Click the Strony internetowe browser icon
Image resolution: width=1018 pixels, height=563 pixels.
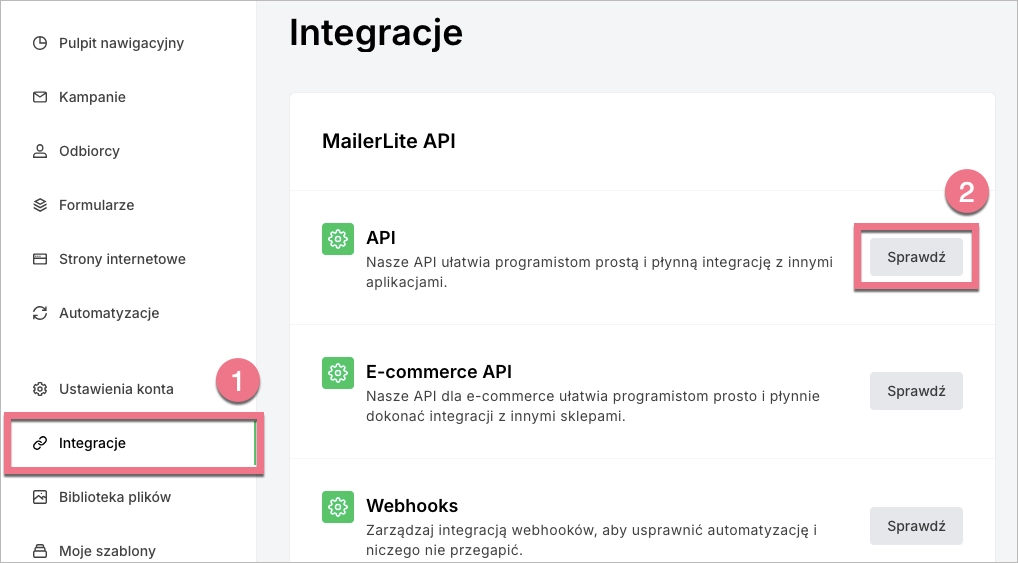click(x=40, y=259)
